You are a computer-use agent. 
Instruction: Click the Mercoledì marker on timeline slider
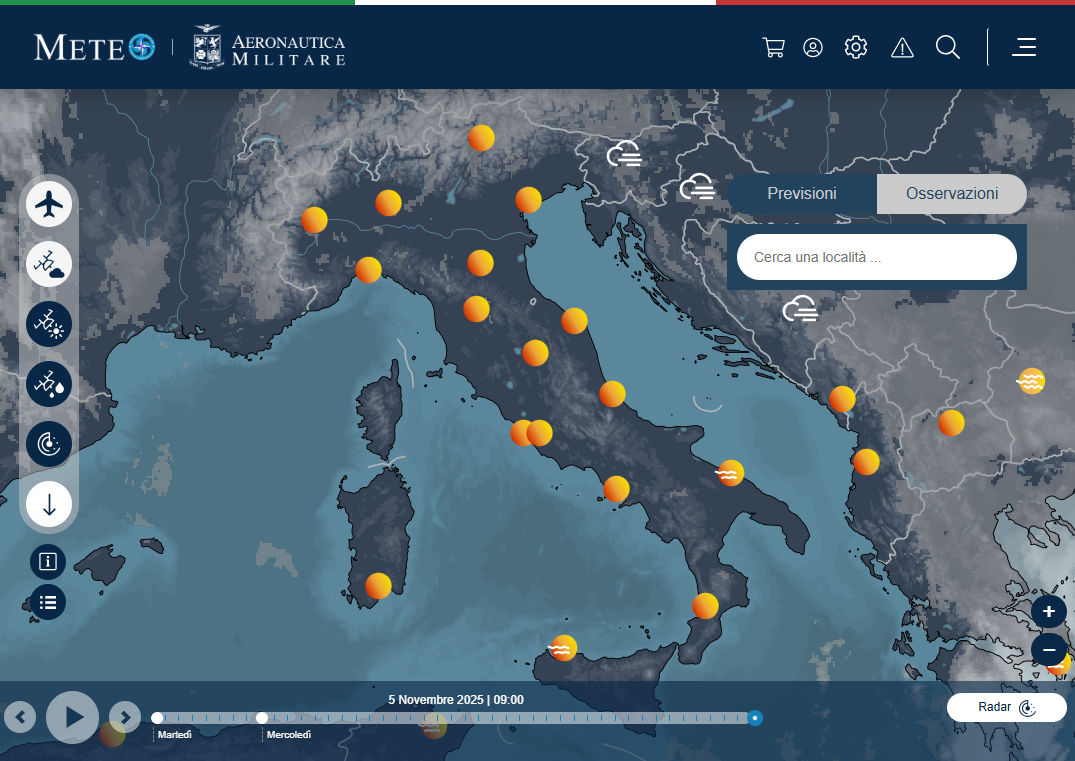coord(262,718)
